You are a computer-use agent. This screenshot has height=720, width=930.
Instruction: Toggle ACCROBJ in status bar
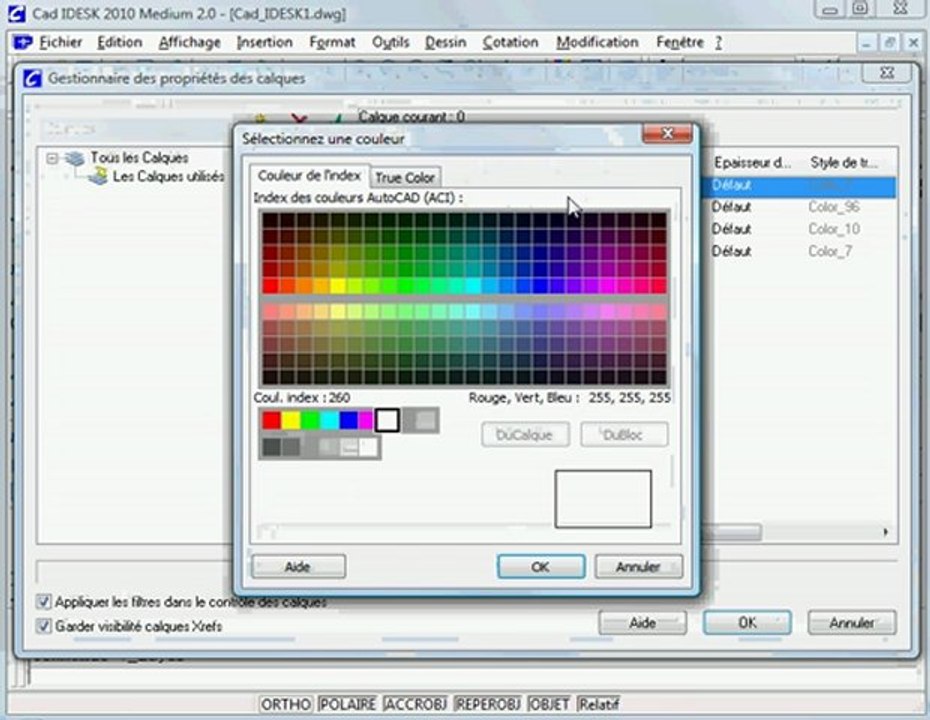(x=415, y=704)
